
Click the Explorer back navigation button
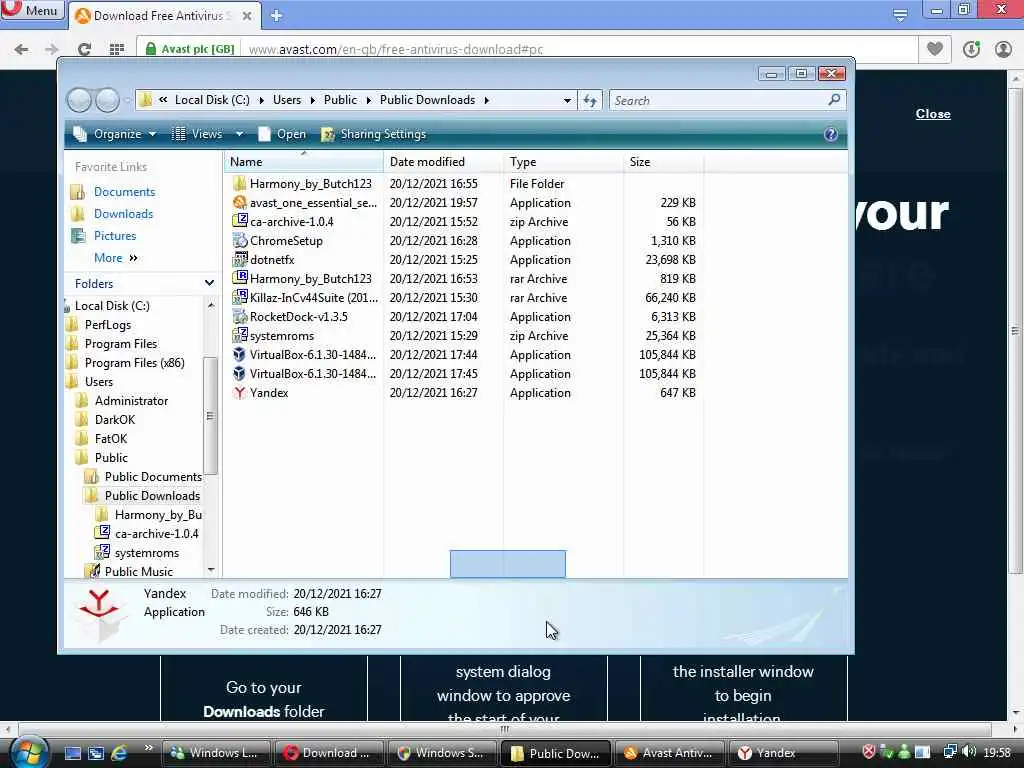79,100
